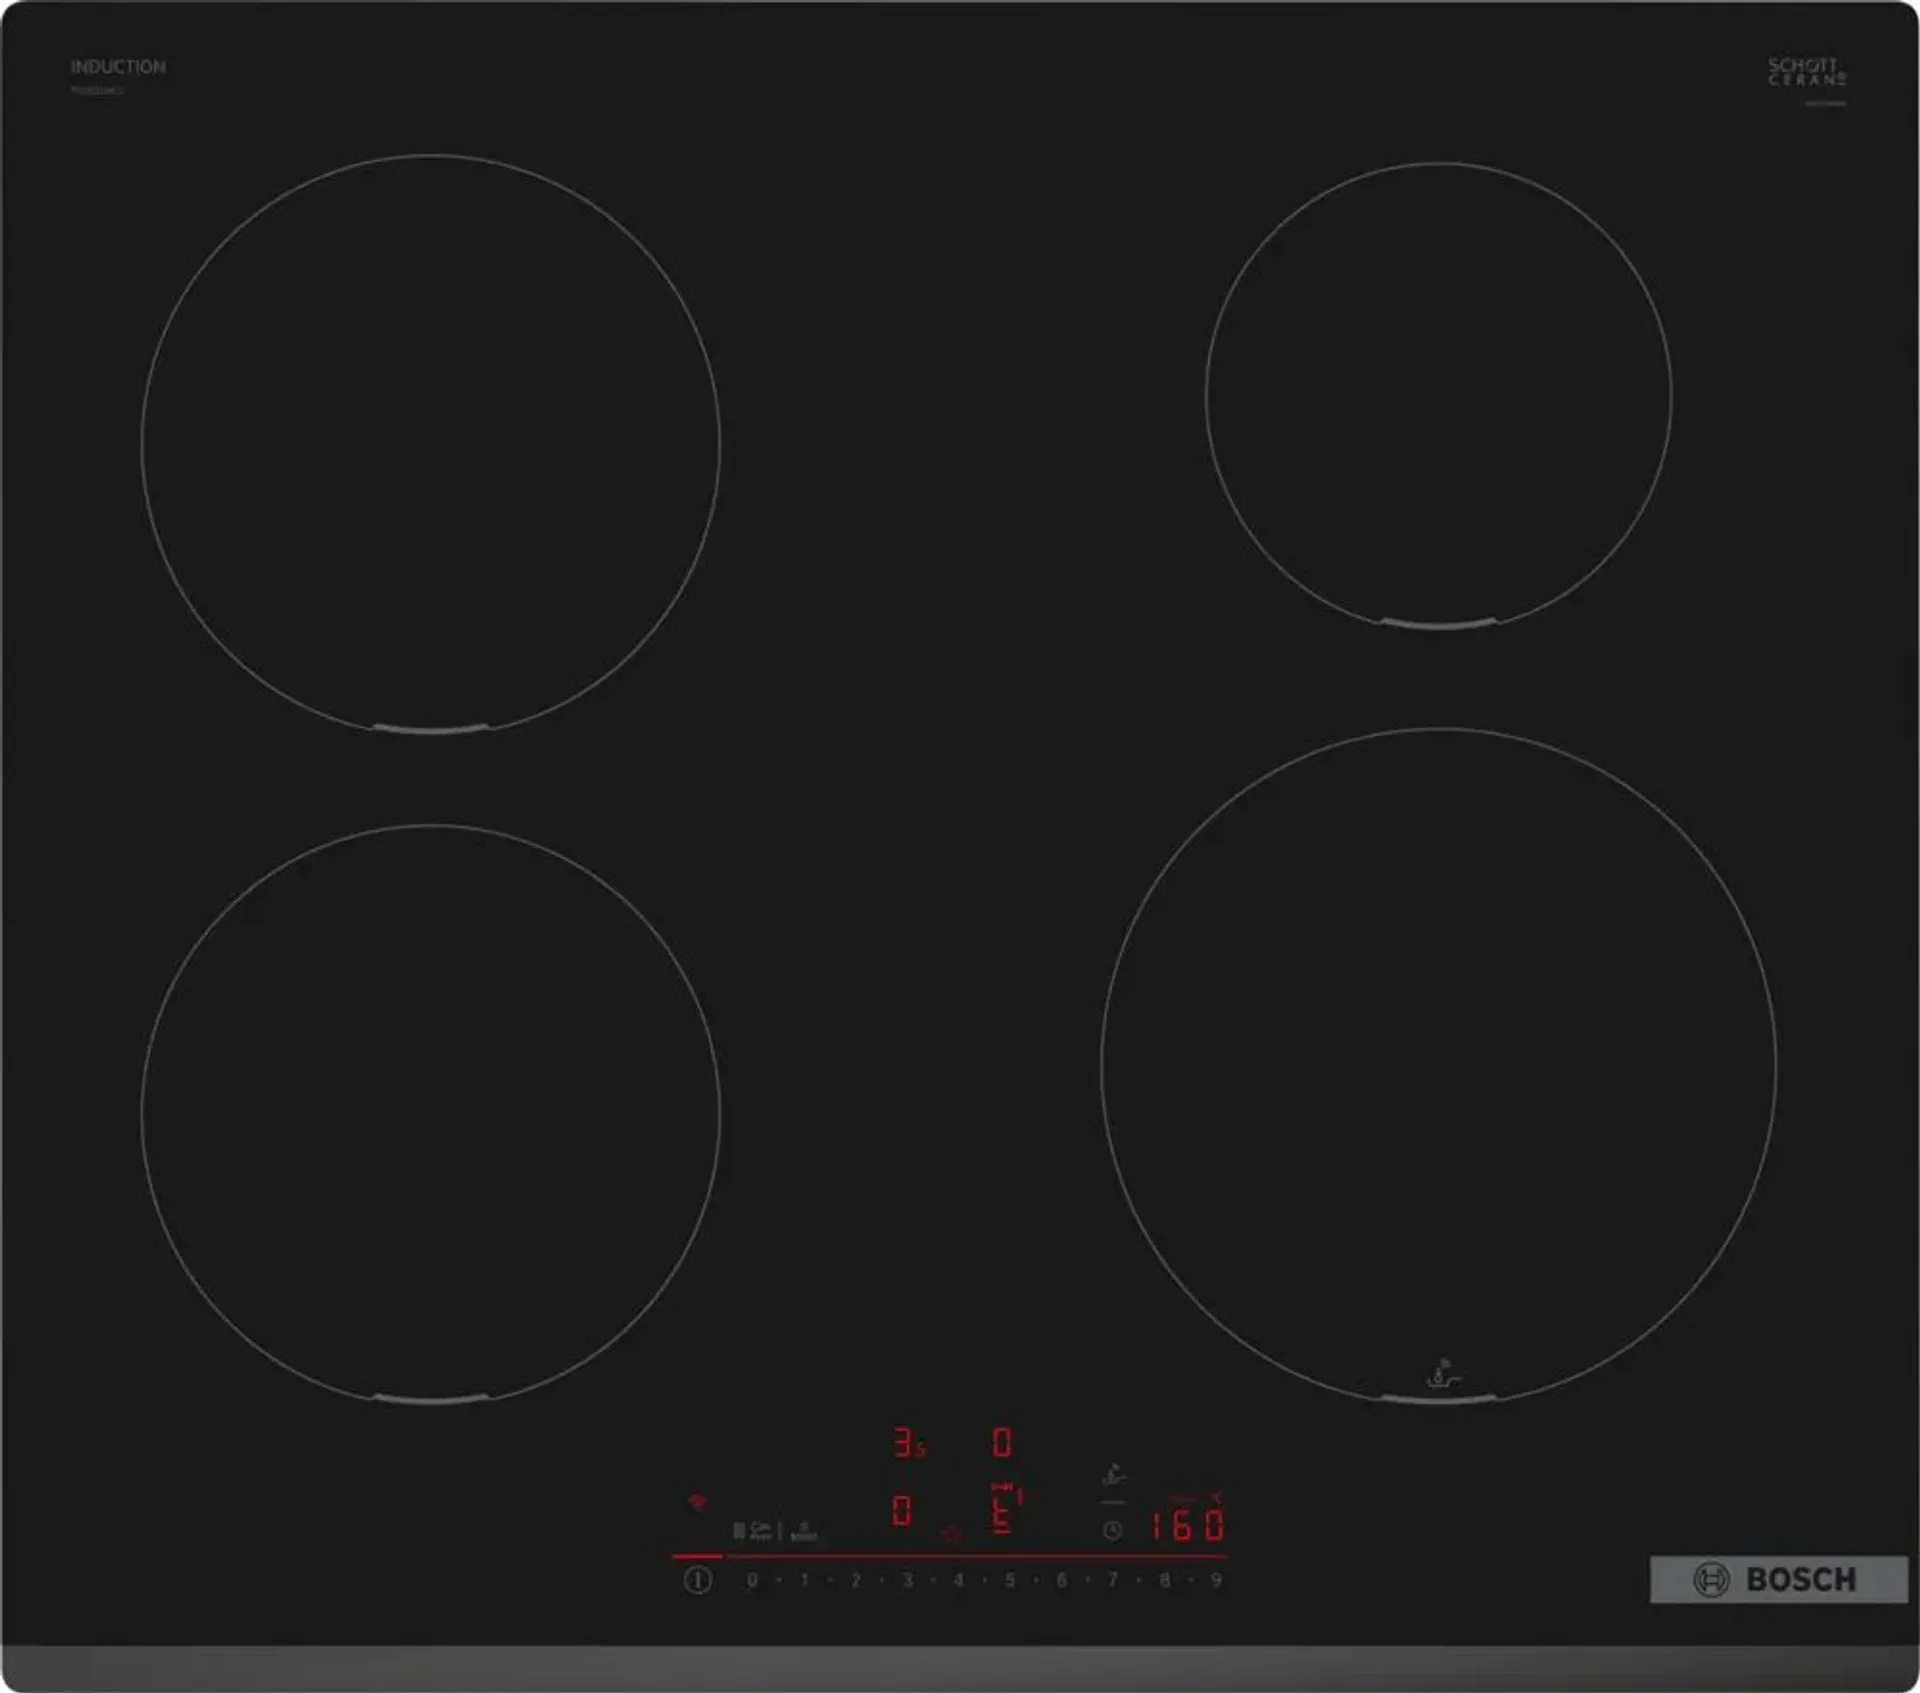Tap the timer clock symbol
Image resolution: width=1920 pixels, height=1693 pixels.
pyautogui.click(x=1112, y=1531)
